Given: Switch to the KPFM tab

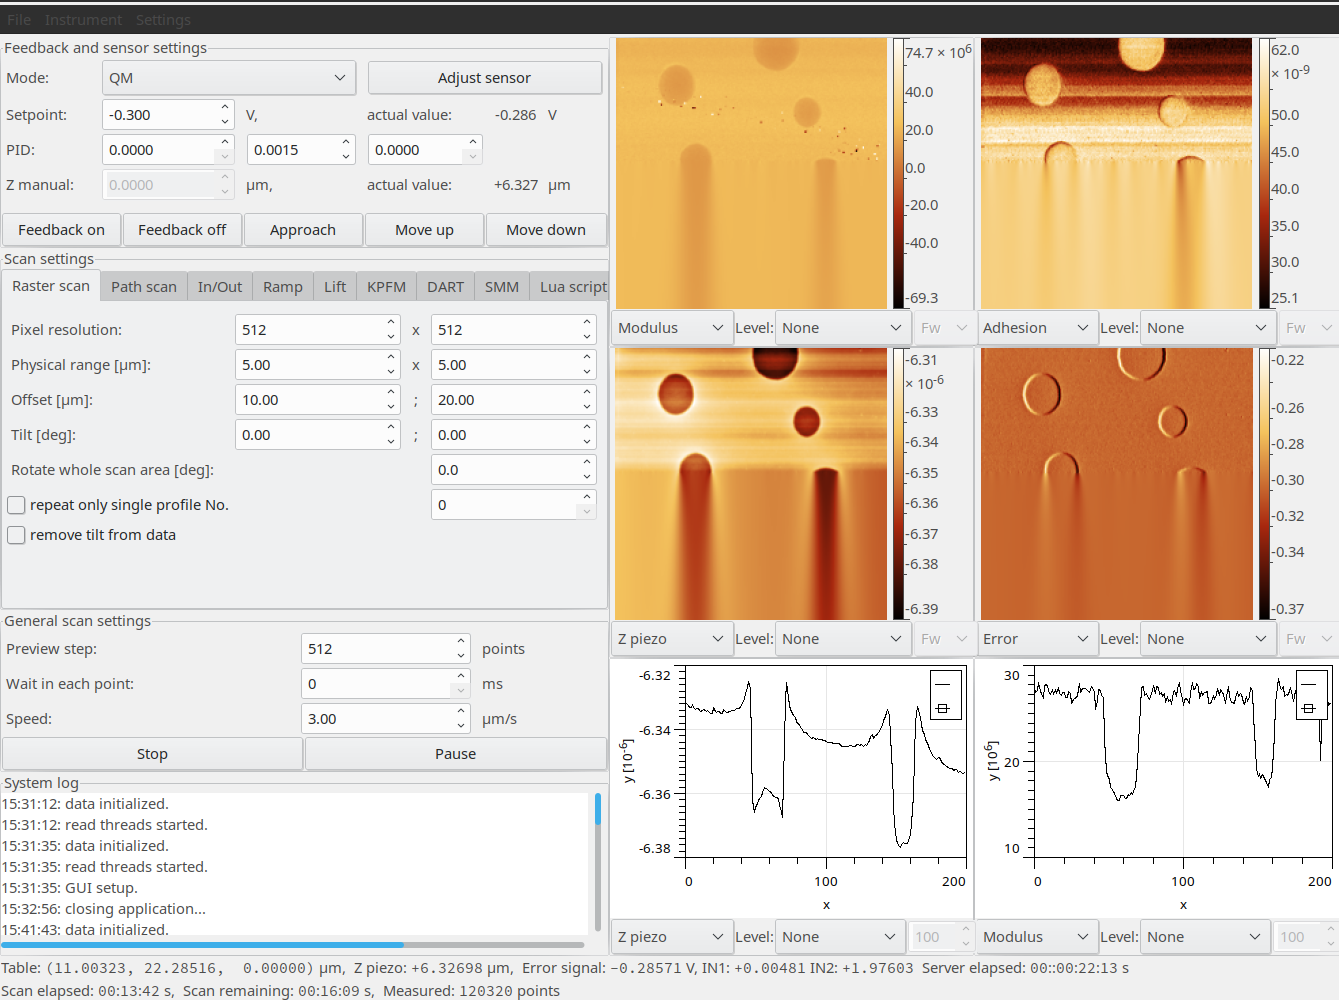Looking at the screenshot, I should tap(386, 287).
